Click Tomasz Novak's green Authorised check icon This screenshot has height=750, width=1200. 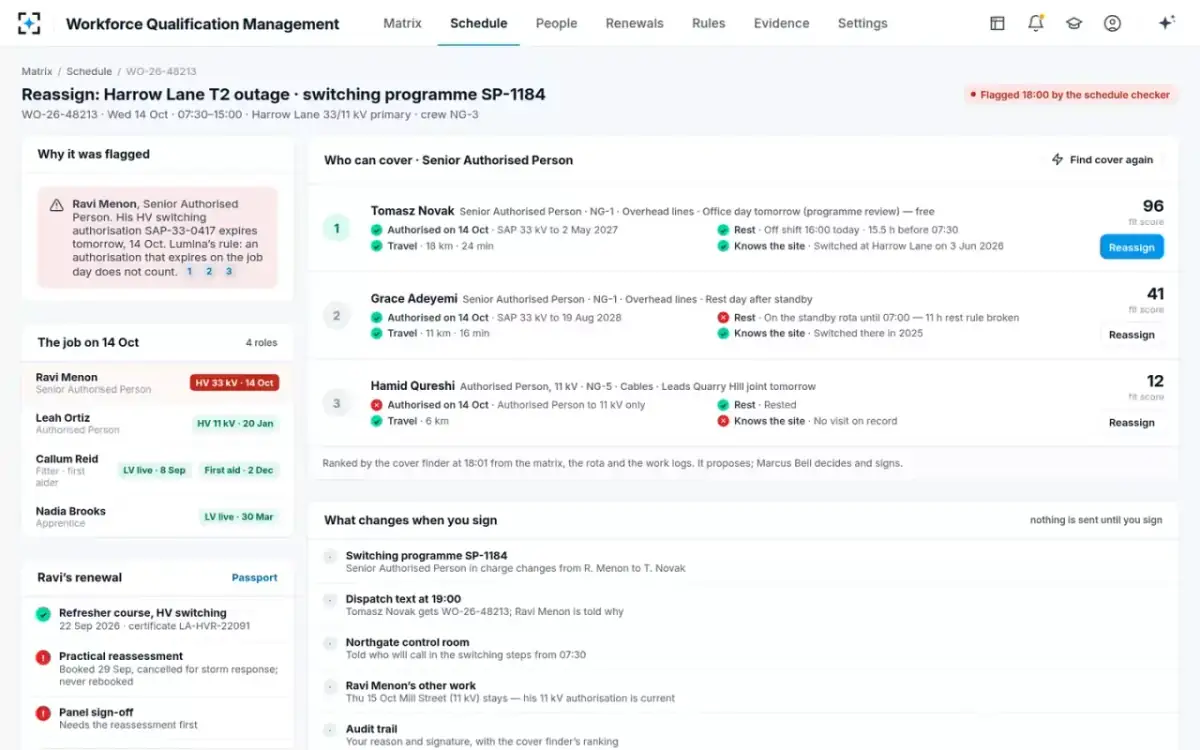tap(377, 230)
